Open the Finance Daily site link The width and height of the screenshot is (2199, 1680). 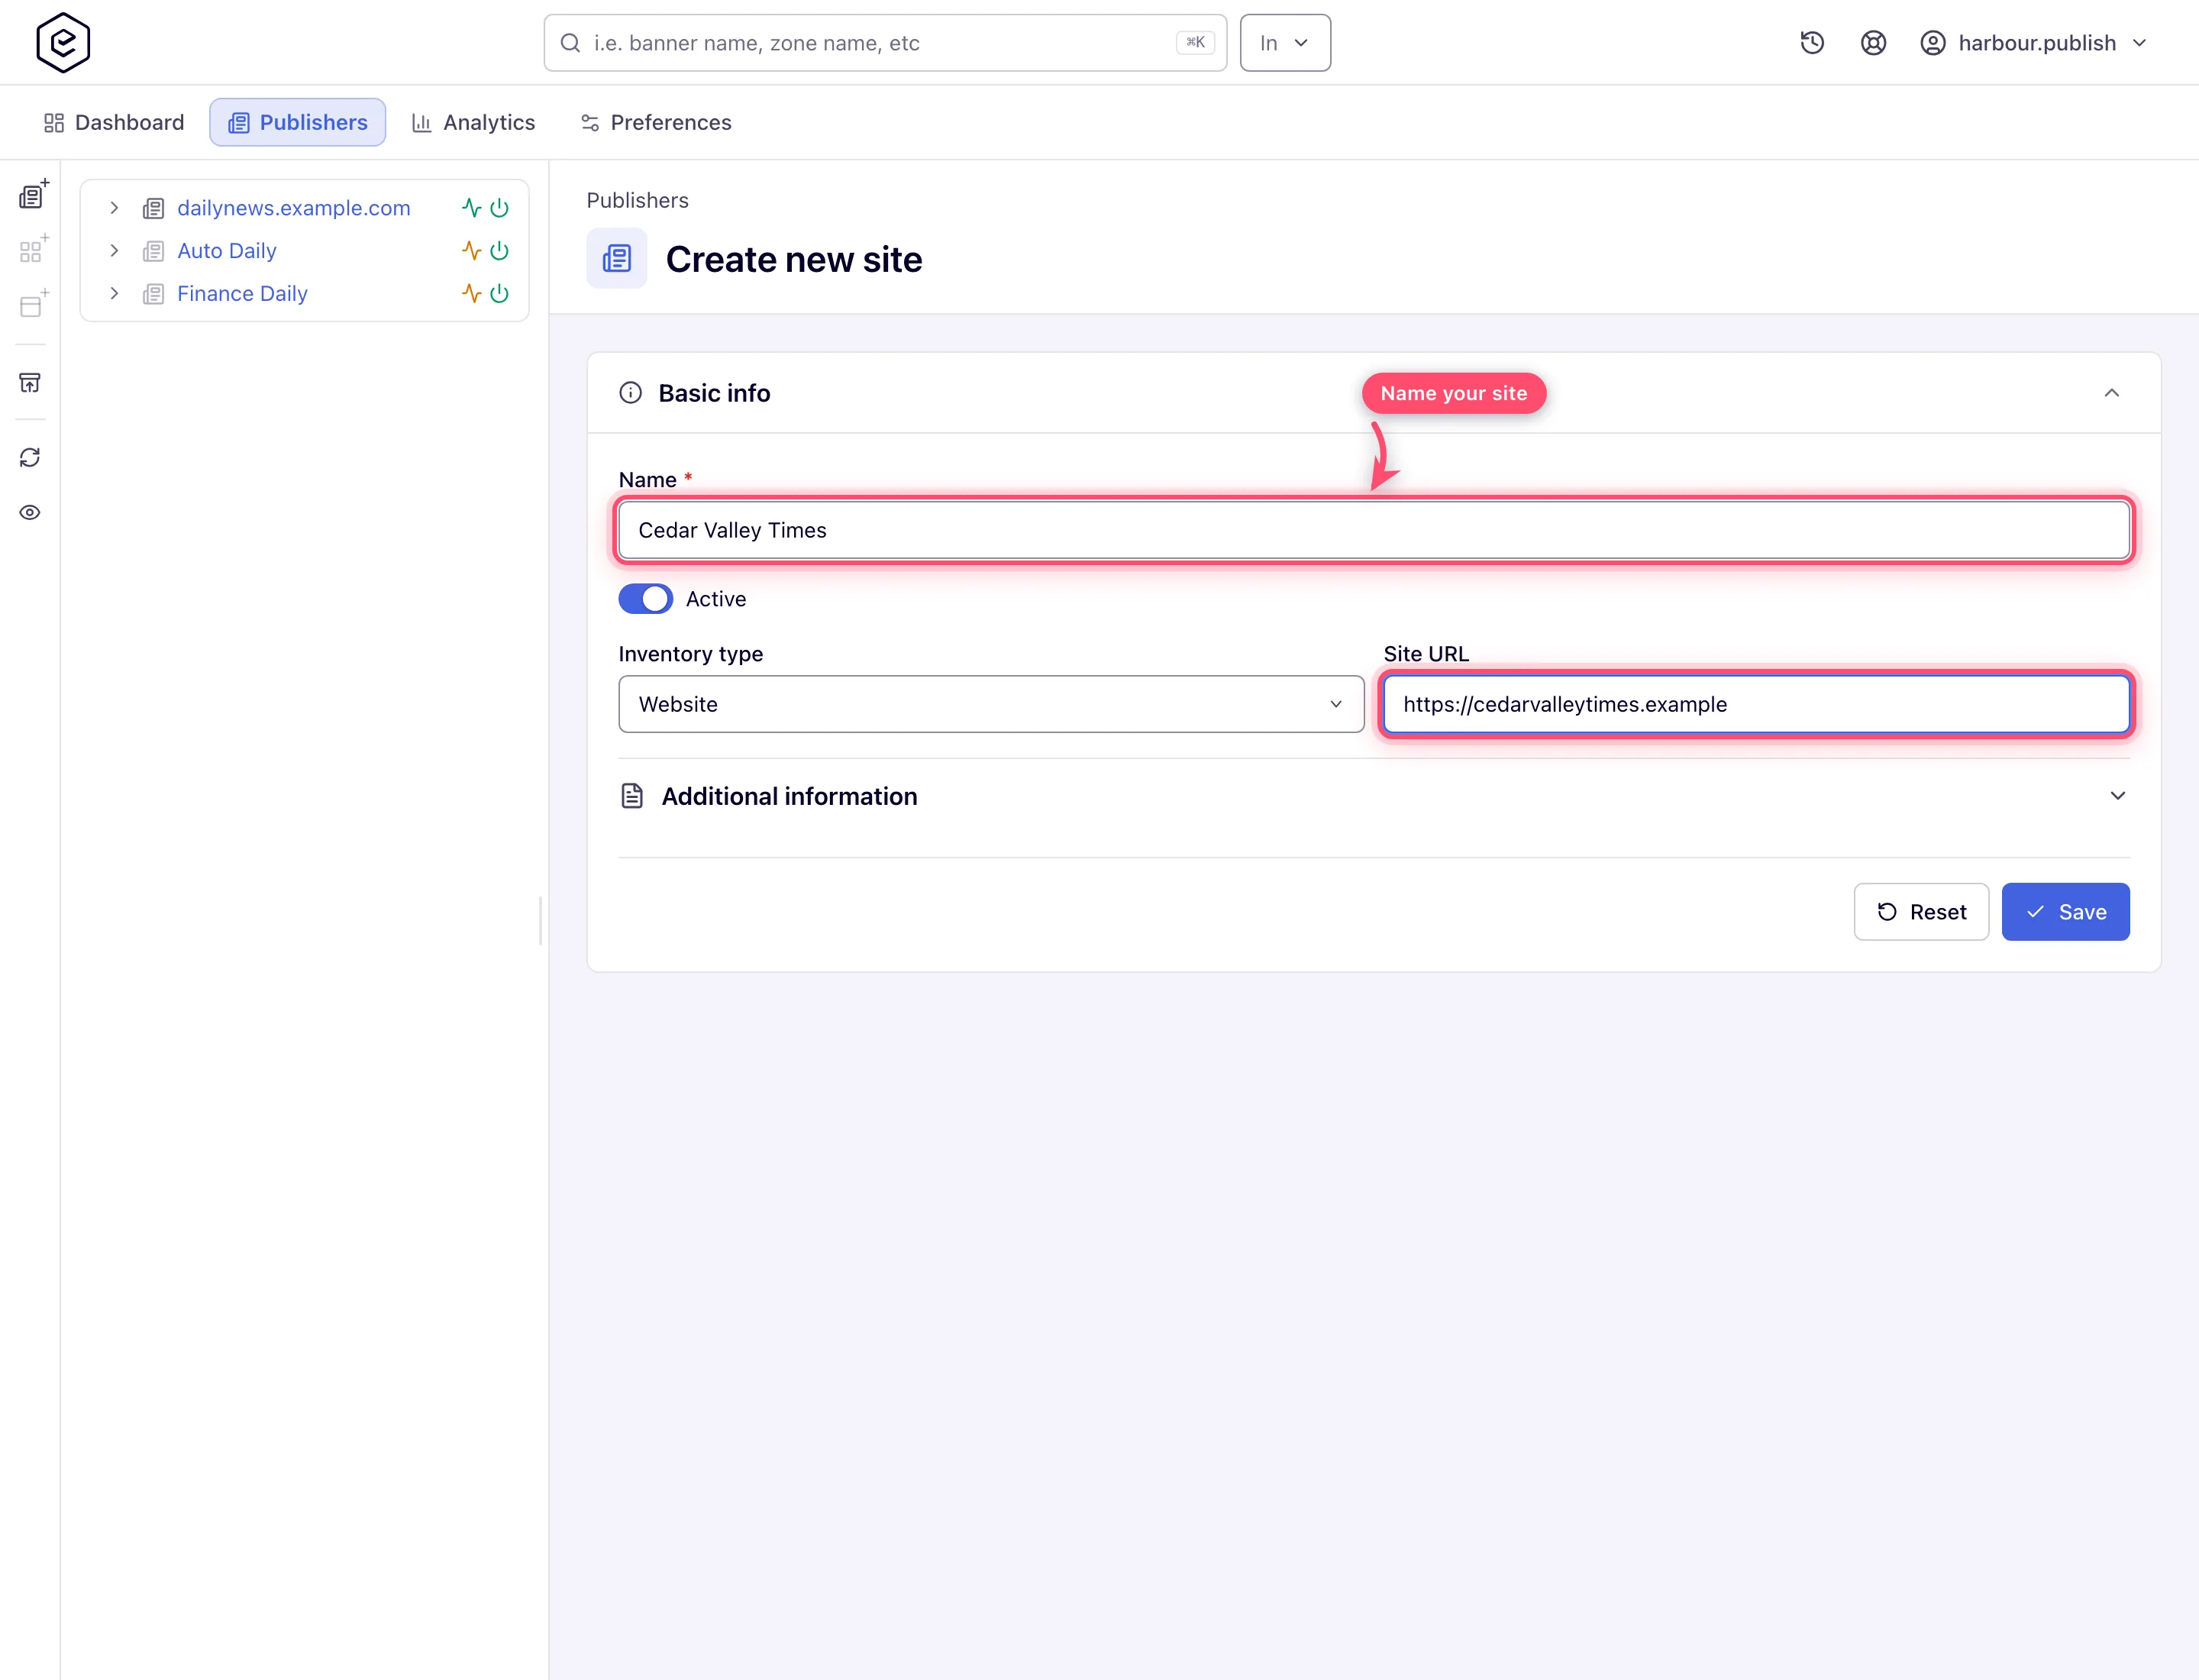(242, 293)
